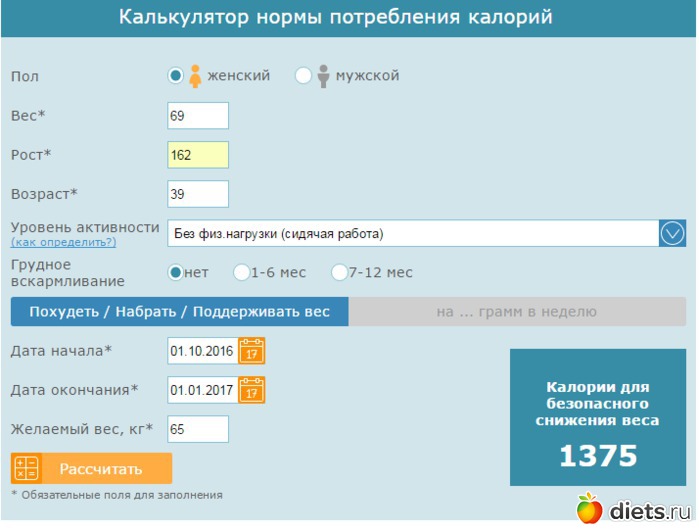This screenshot has width=699, height=532.
Task: Switch to Похудеть / Набрать / Поддерживать вес tab
Action: tap(180, 312)
